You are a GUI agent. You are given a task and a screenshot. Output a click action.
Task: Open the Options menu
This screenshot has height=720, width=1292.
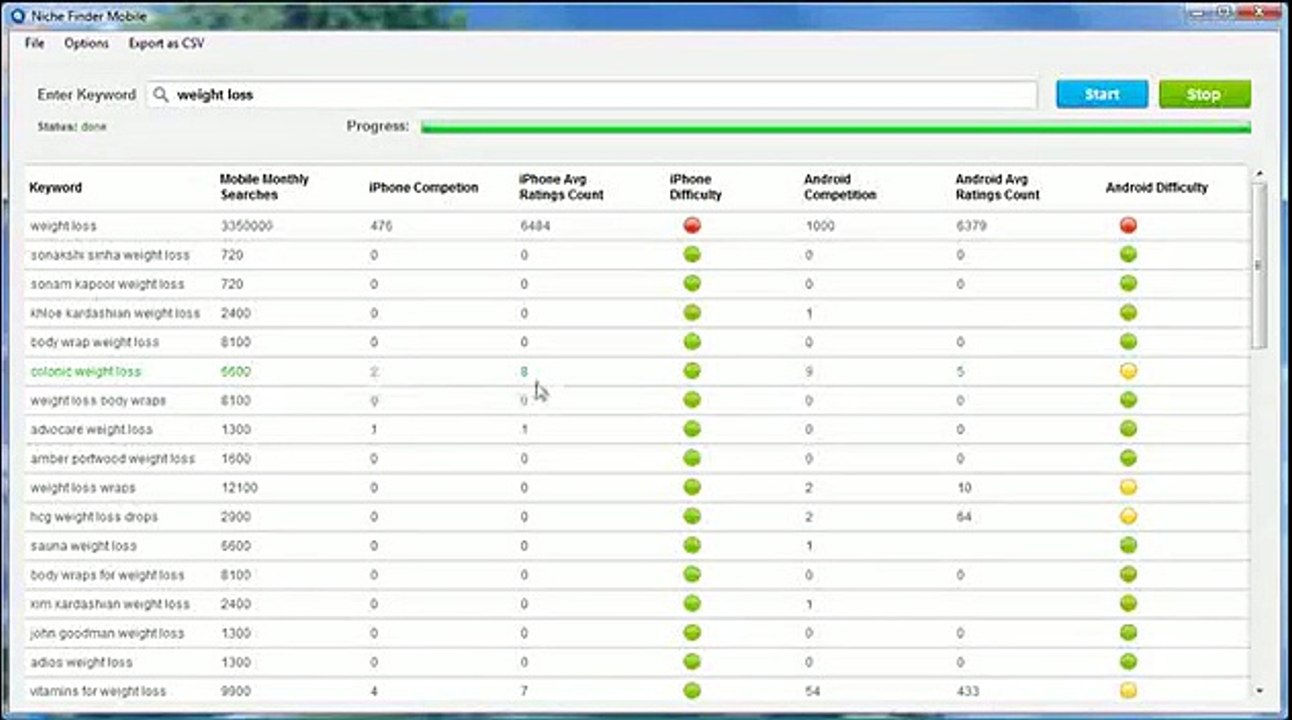(x=86, y=44)
